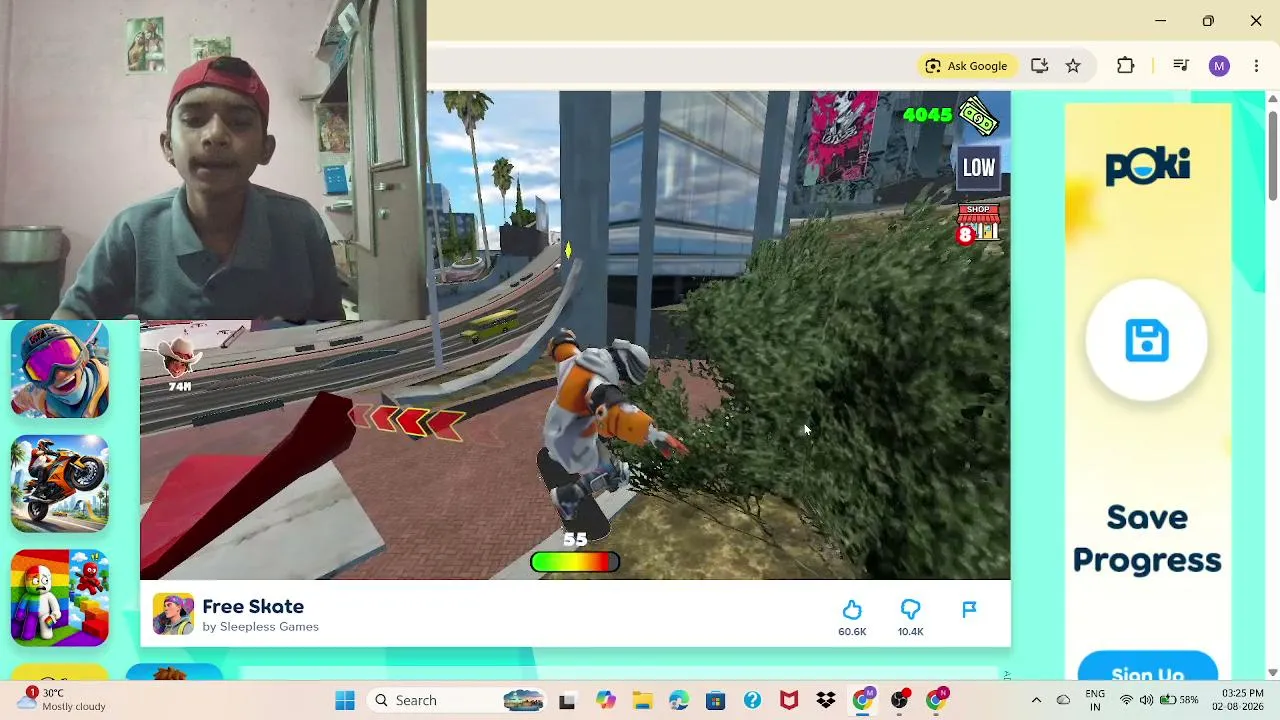Viewport: 1280px width, 720px height.
Task: Open the Chrome three-dot menu
Action: [x=1256, y=66]
